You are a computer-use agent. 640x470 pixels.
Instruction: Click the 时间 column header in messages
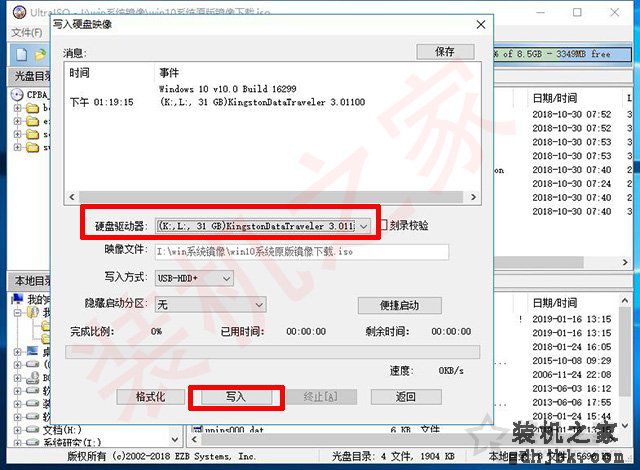click(x=79, y=73)
